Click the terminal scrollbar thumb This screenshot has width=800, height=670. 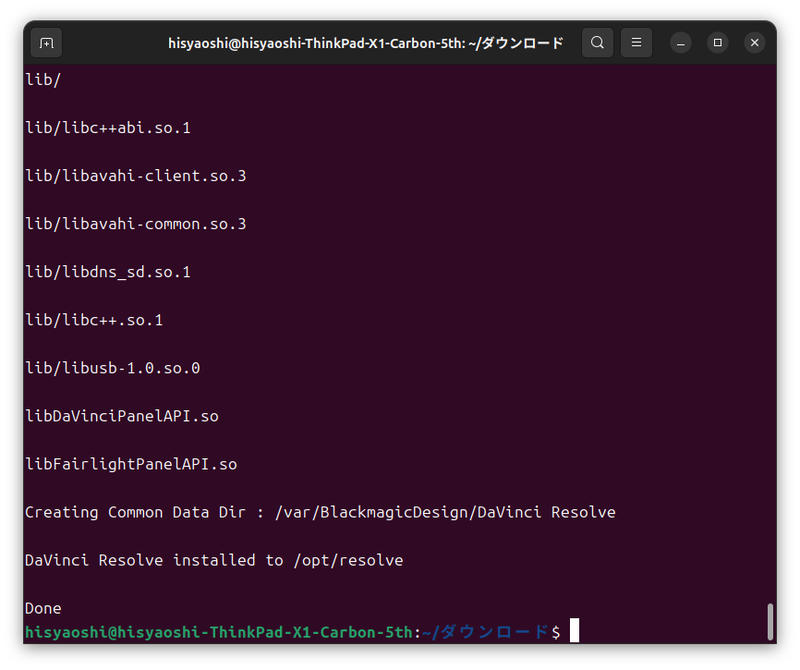point(770,621)
